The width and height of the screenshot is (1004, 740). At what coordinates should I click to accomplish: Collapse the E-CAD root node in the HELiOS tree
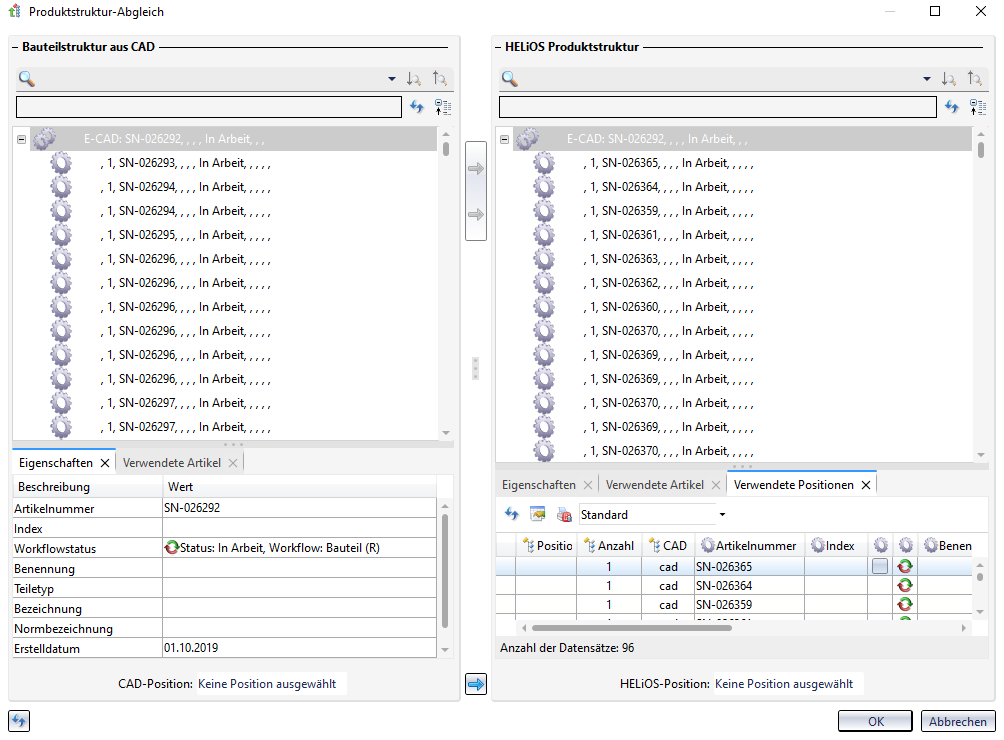click(x=504, y=140)
